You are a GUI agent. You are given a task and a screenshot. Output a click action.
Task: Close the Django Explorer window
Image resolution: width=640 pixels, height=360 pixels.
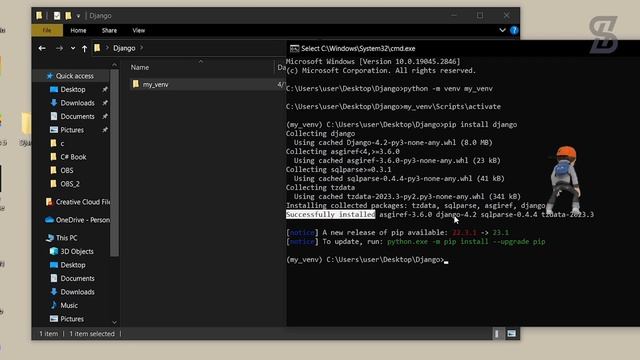pos(506,16)
